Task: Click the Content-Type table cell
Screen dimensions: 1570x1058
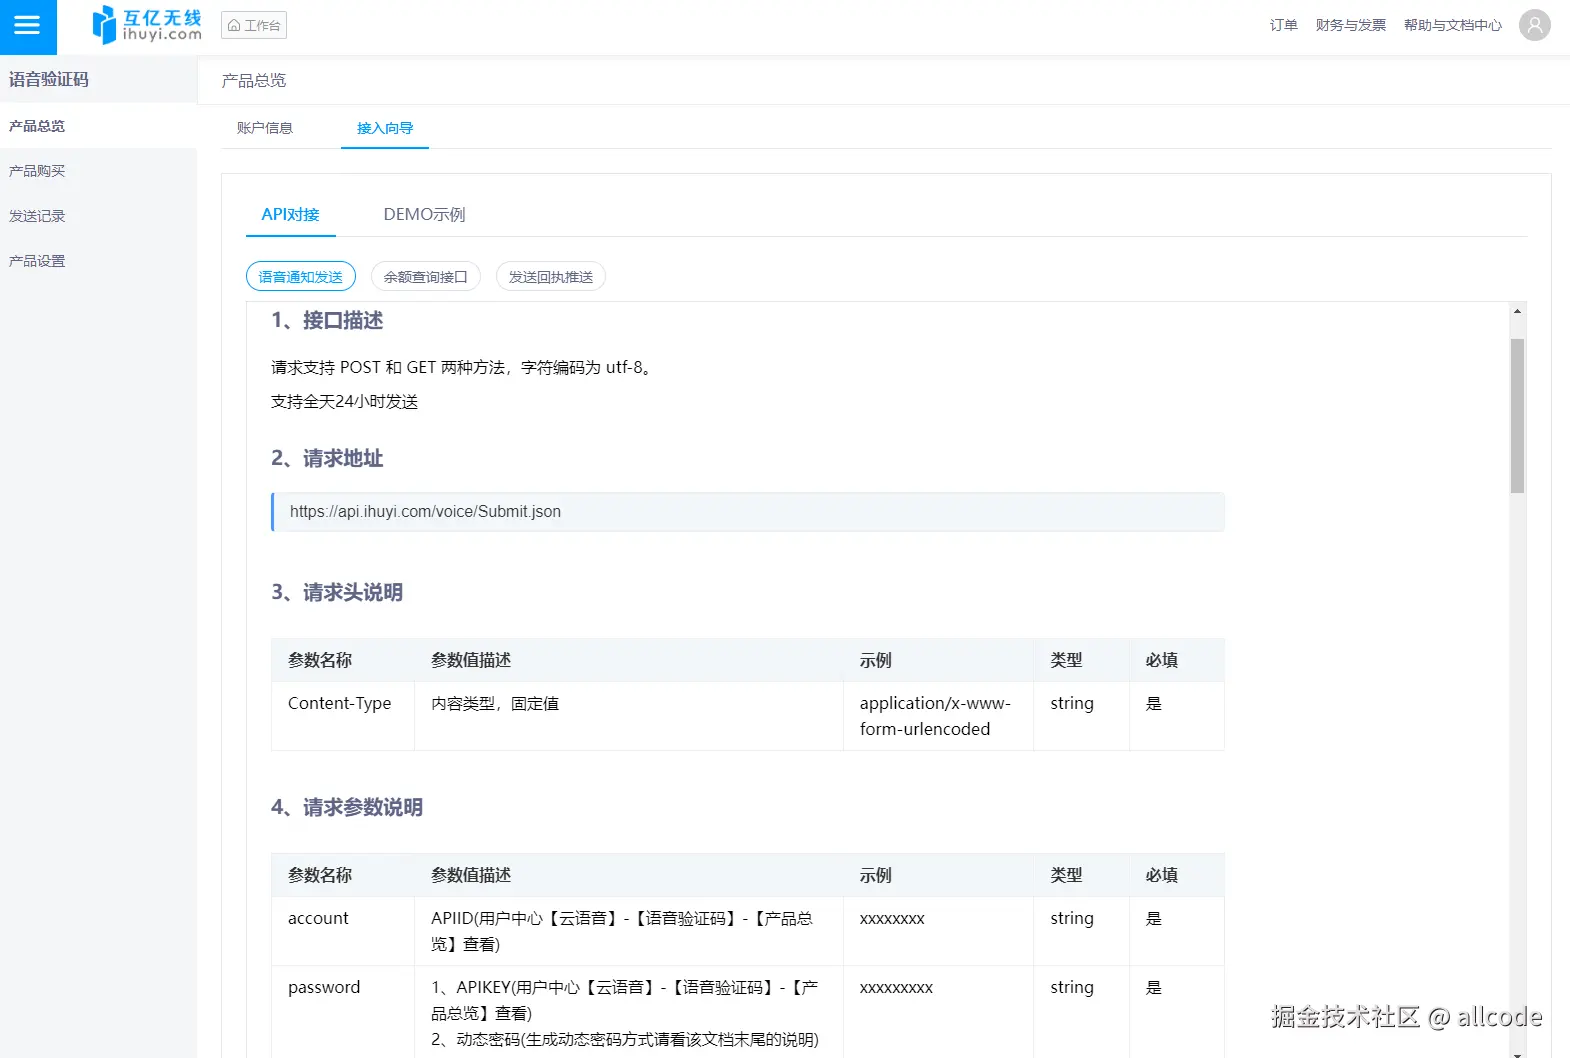Action: point(343,716)
